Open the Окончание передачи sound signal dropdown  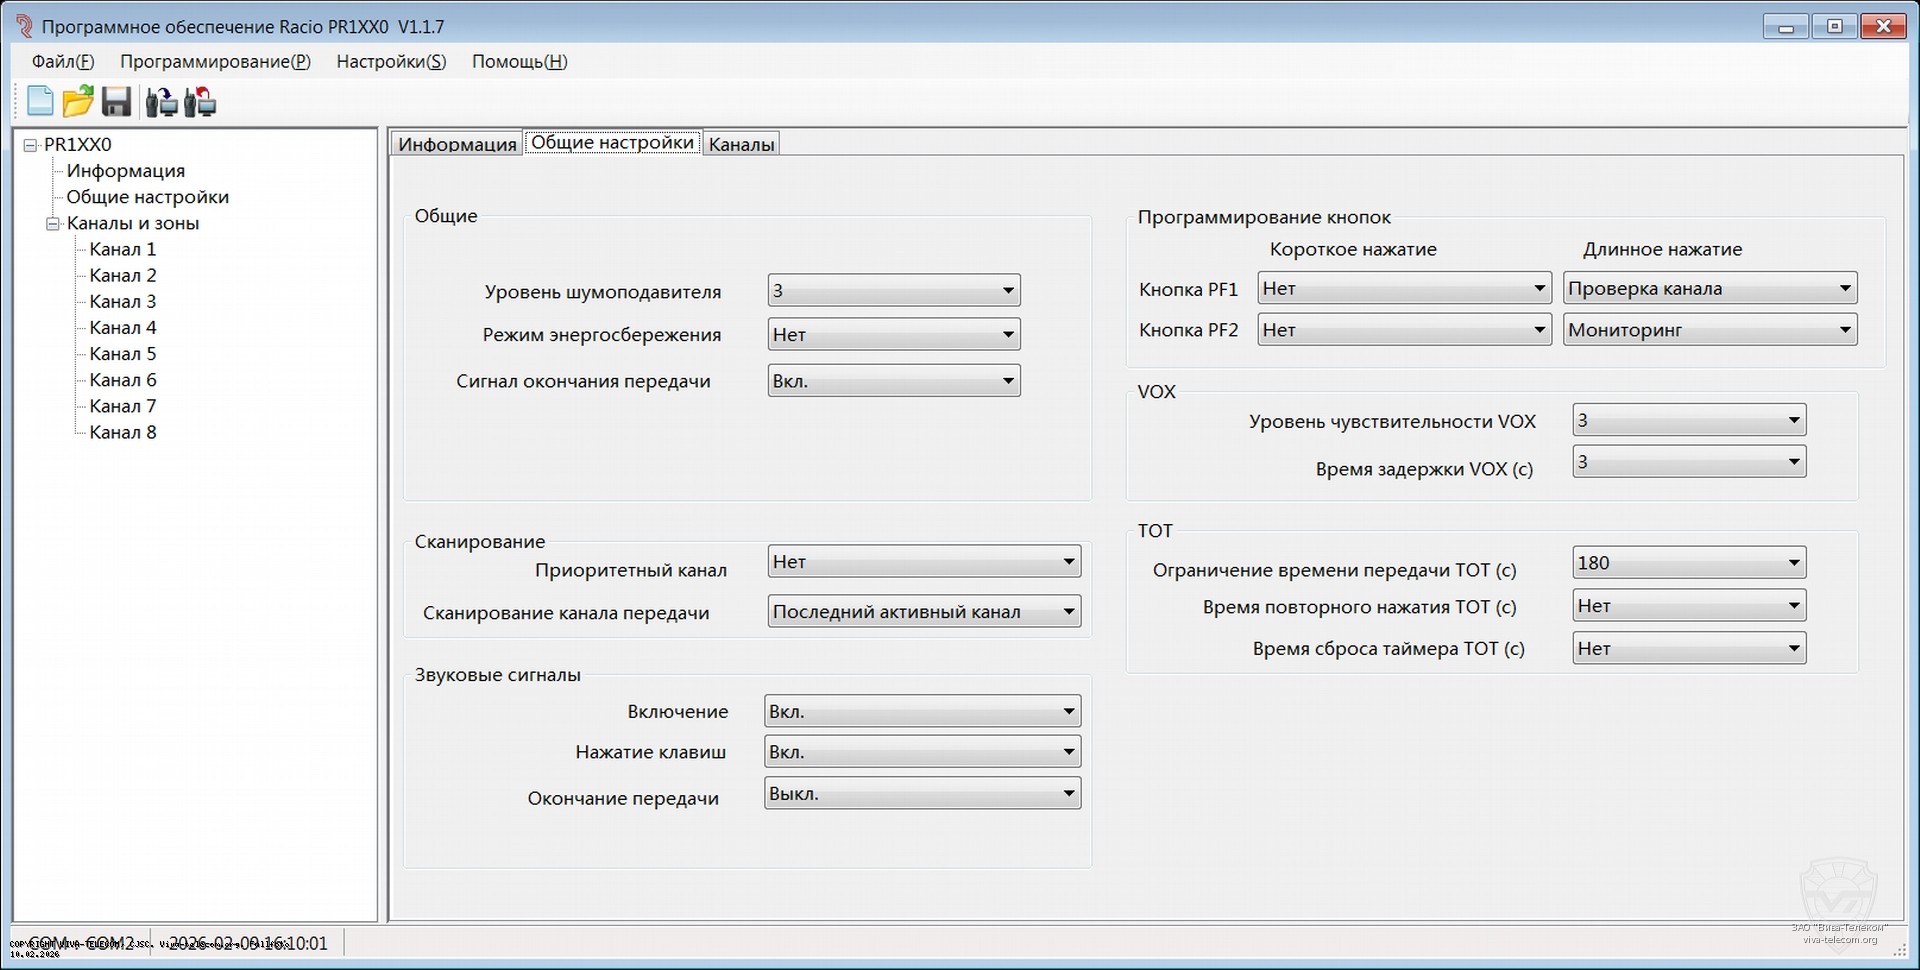coord(921,794)
